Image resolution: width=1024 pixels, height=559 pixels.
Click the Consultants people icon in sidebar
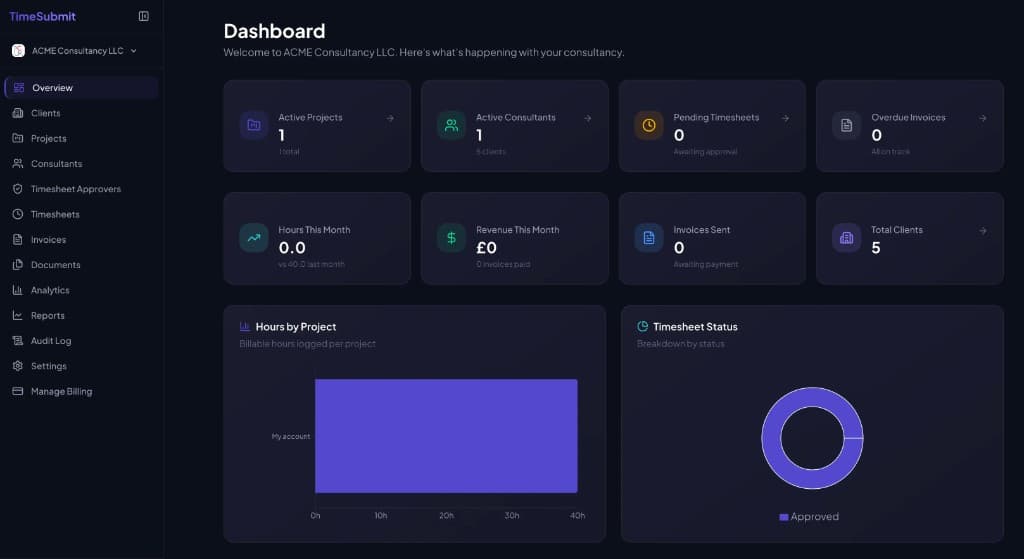pos(18,164)
